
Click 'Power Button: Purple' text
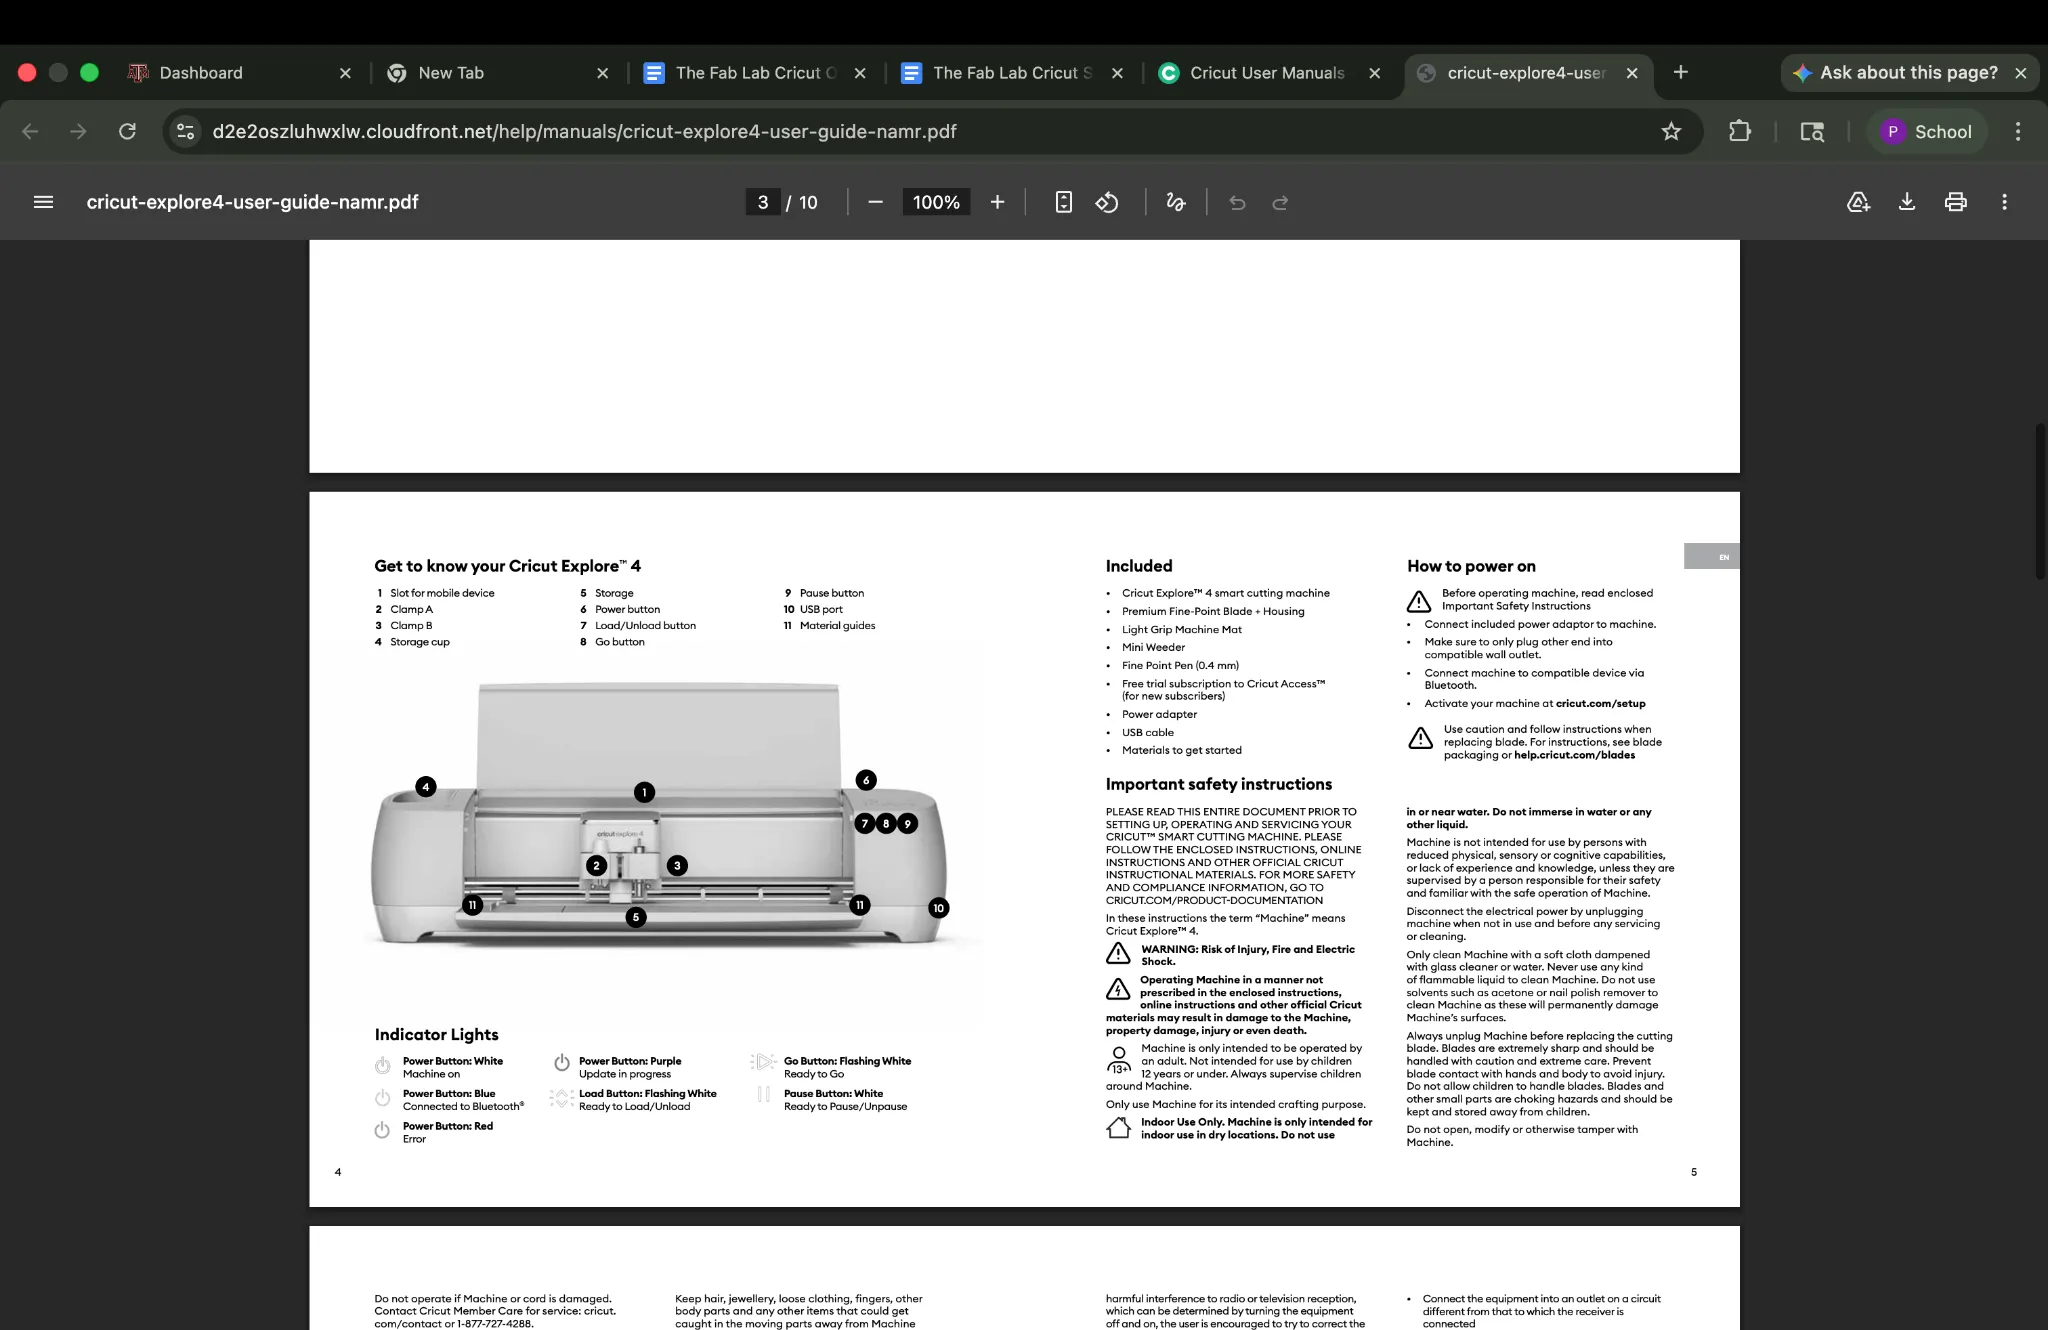click(630, 1061)
